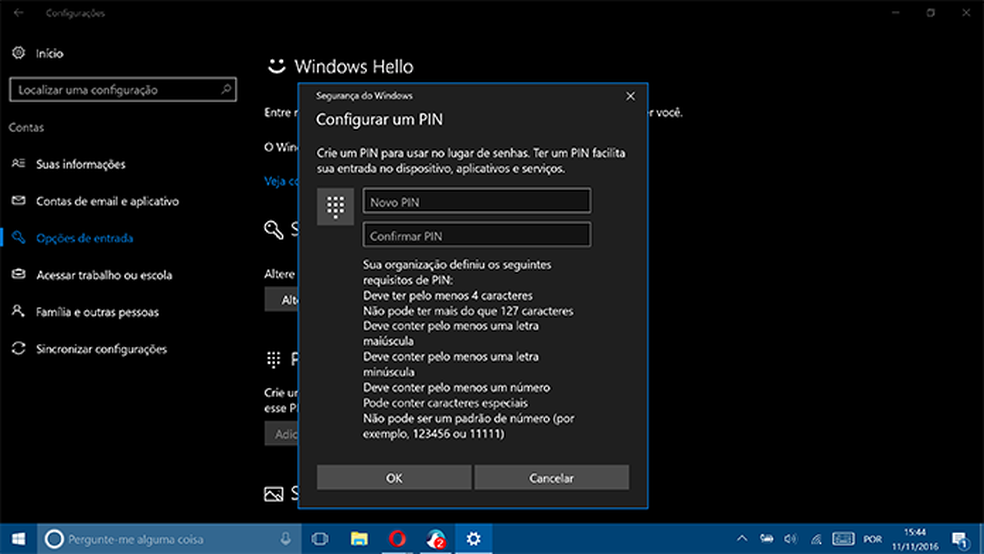Viewport: 984px width, 554px height.
Task: Open Acessar trabalho ou escola
Action: (104, 275)
